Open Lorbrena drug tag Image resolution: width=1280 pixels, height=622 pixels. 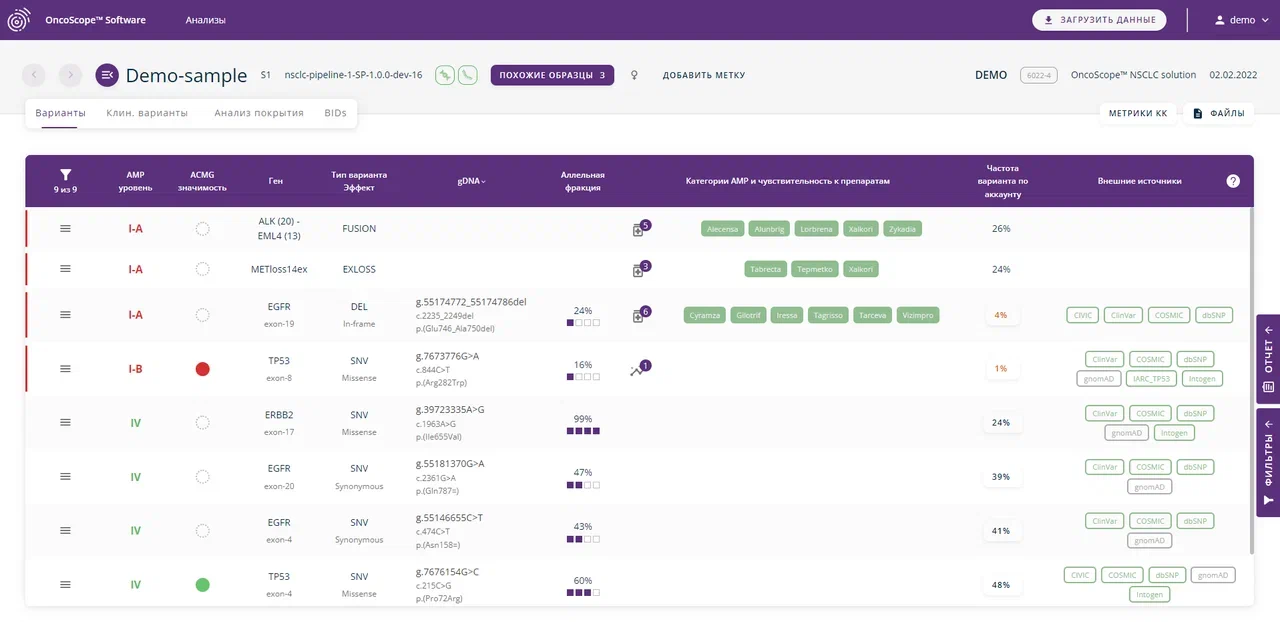(x=817, y=229)
